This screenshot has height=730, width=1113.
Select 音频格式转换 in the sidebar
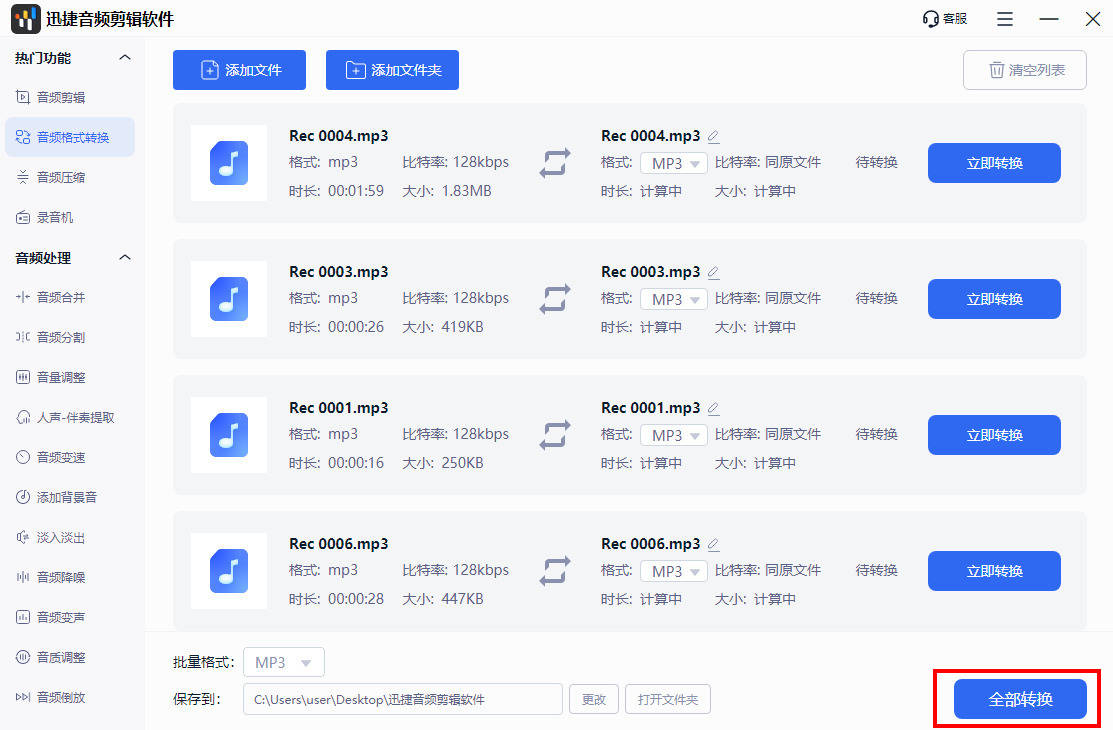click(70, 137)
